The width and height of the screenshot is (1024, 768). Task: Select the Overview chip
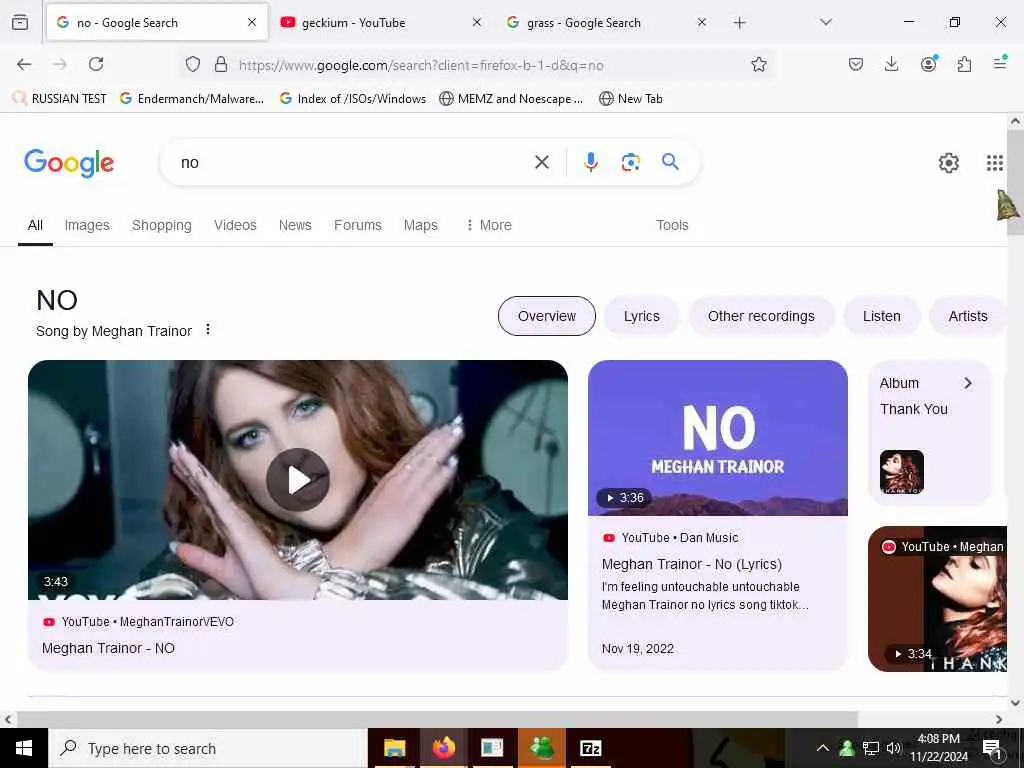coord(547,316)
